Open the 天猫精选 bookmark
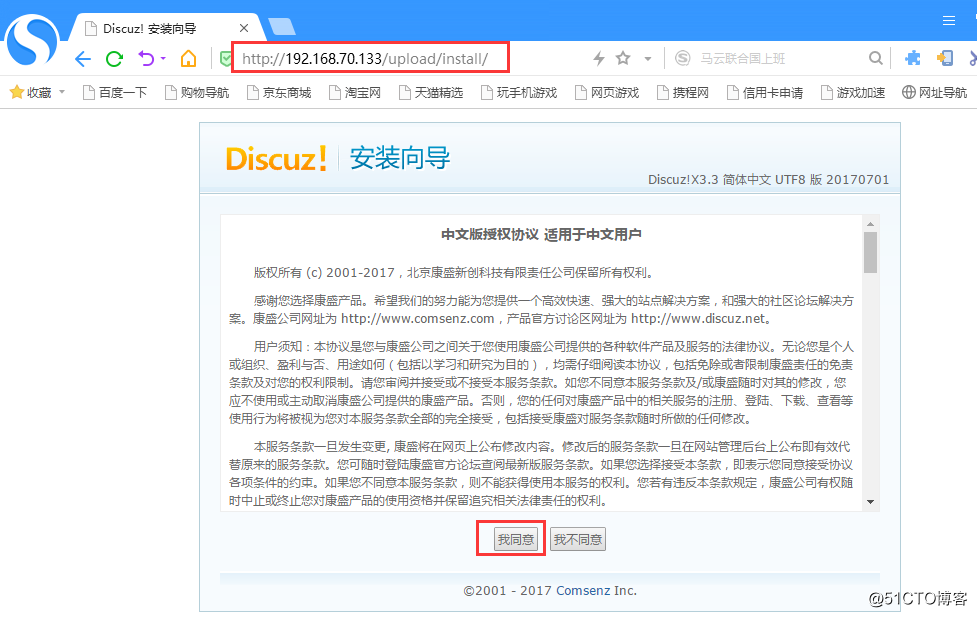 click(431, 93)
